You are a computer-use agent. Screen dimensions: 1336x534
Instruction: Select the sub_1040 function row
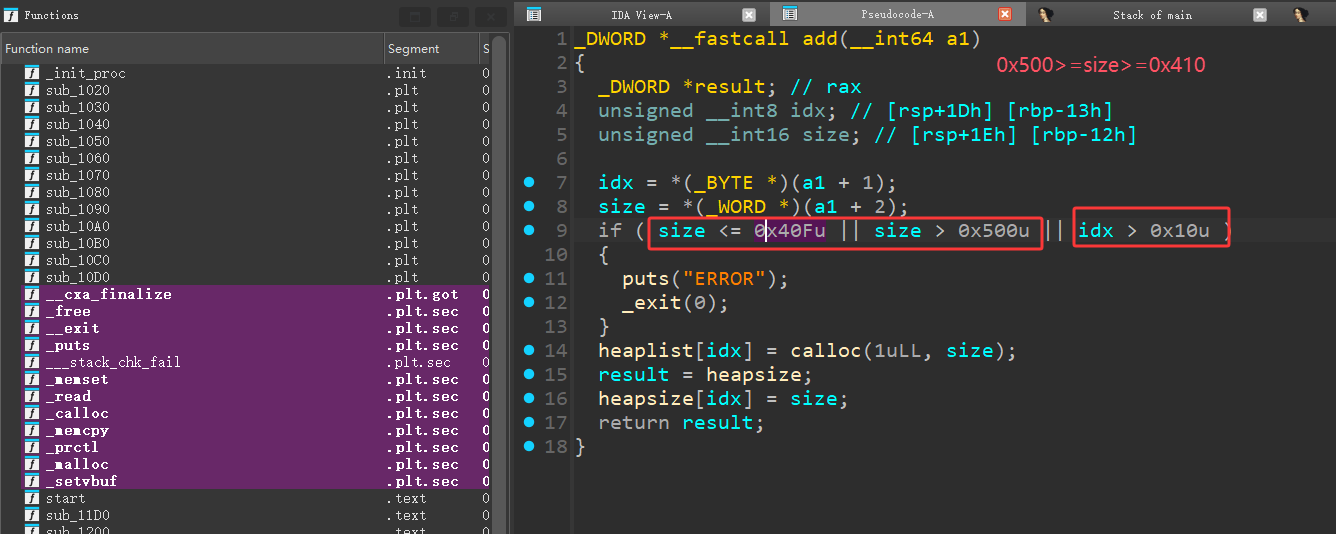click(x=246, y=124)
